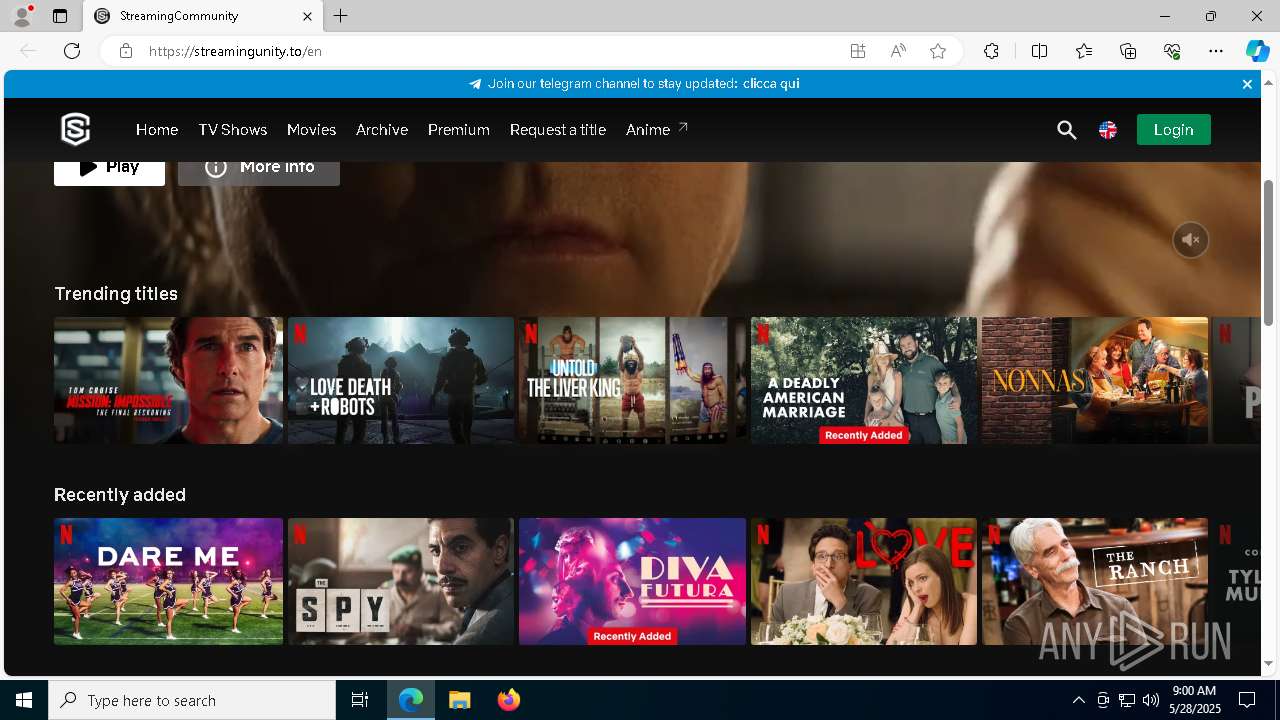Open the Request a title page
Viewport: 1280px width, 720px height.
click(558, 130)
